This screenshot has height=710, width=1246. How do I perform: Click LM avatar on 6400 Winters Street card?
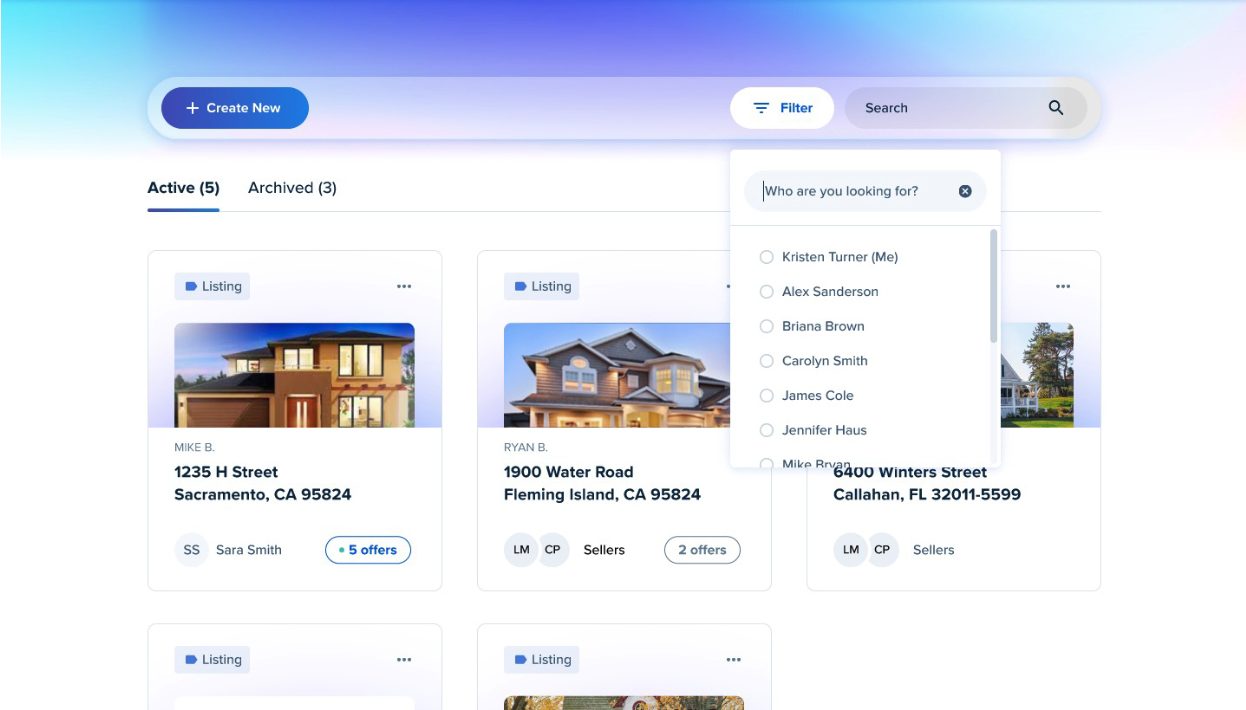(x=850, y=550)
